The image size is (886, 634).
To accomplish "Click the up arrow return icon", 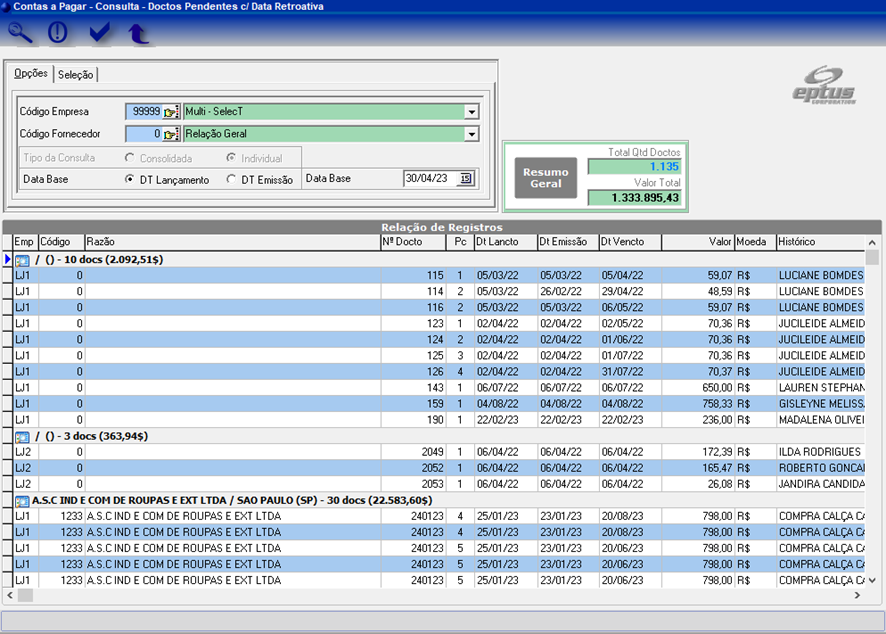I will 138,34.
